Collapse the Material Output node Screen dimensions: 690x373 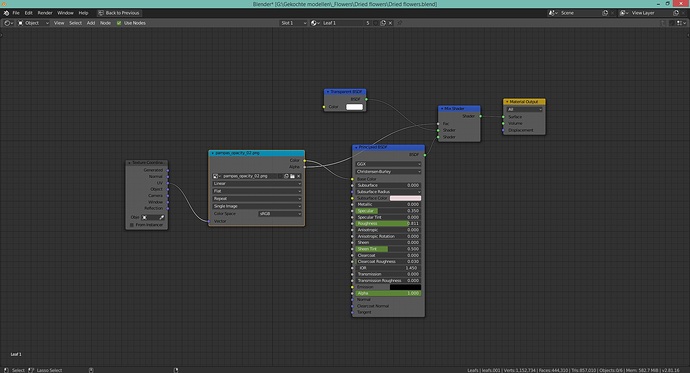pos(507,102)
